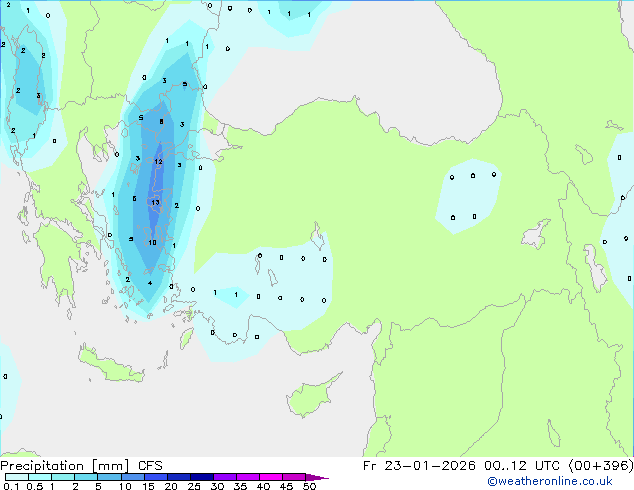The height and width of the screenshot is (490, 634).
Task: Click the '0.1' legend label
Action: [11, 486]
